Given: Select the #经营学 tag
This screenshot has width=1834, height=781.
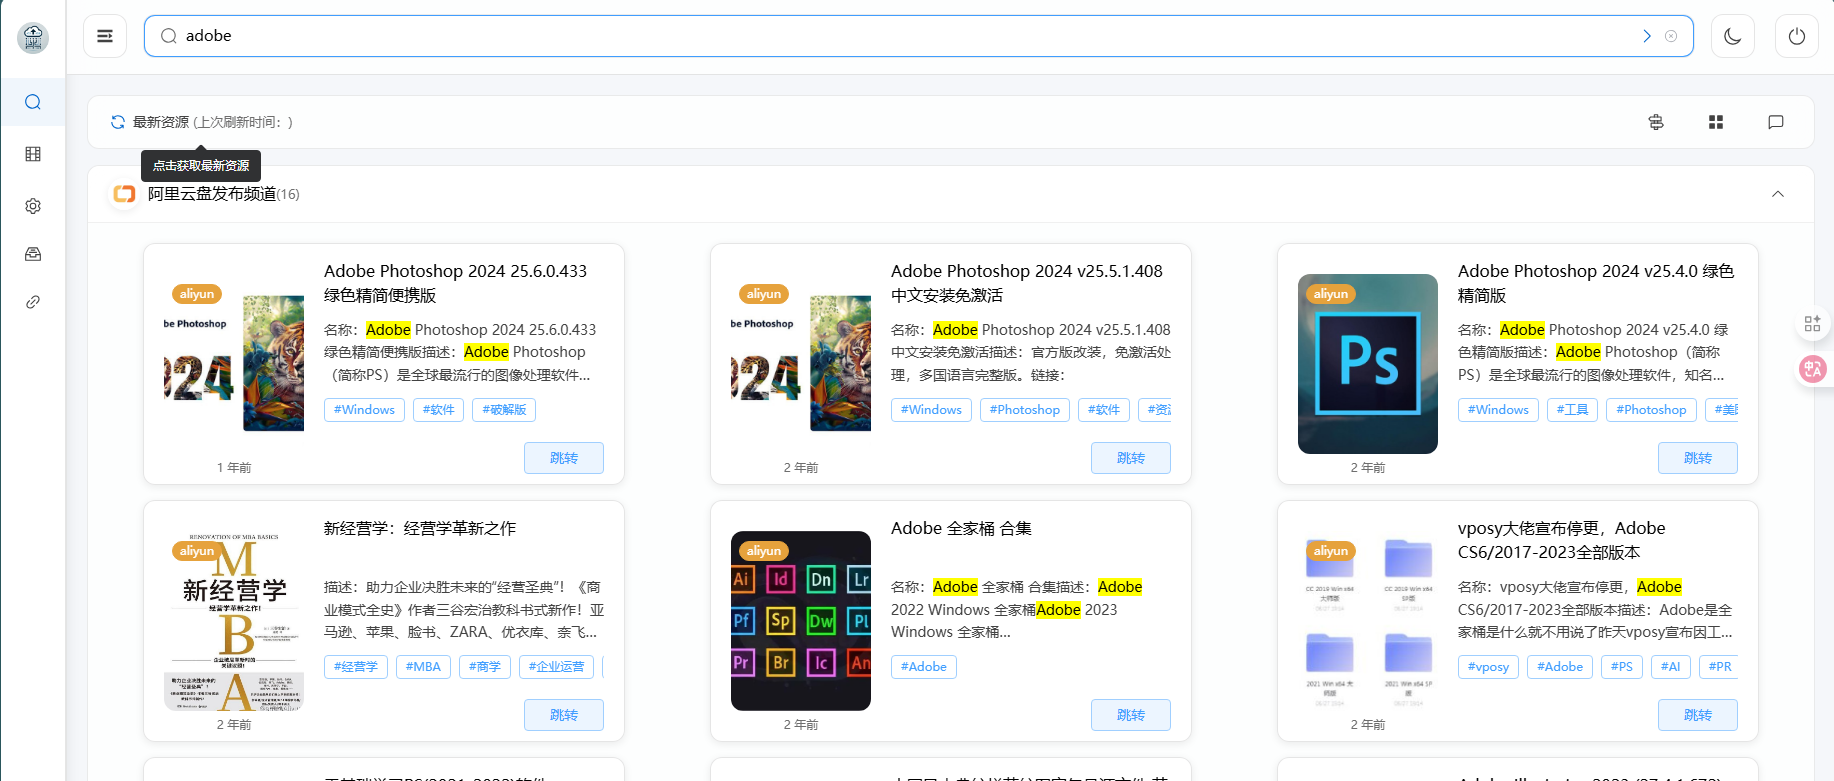Looking at the screenshot, I should (x=356, y=667).
